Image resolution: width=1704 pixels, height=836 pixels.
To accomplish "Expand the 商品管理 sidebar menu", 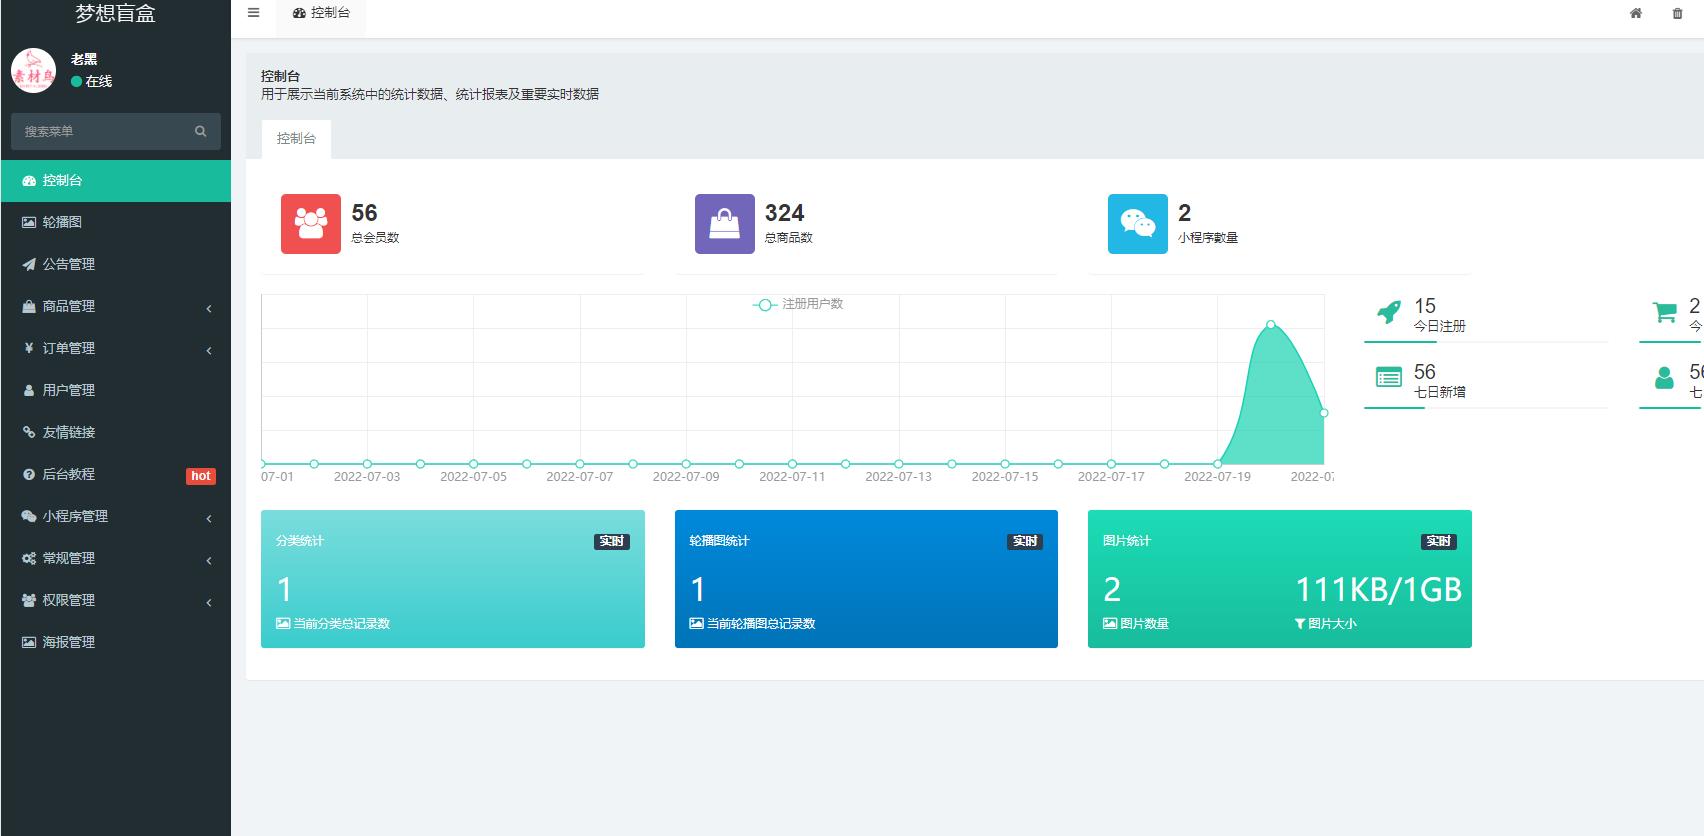I will 115,307.
